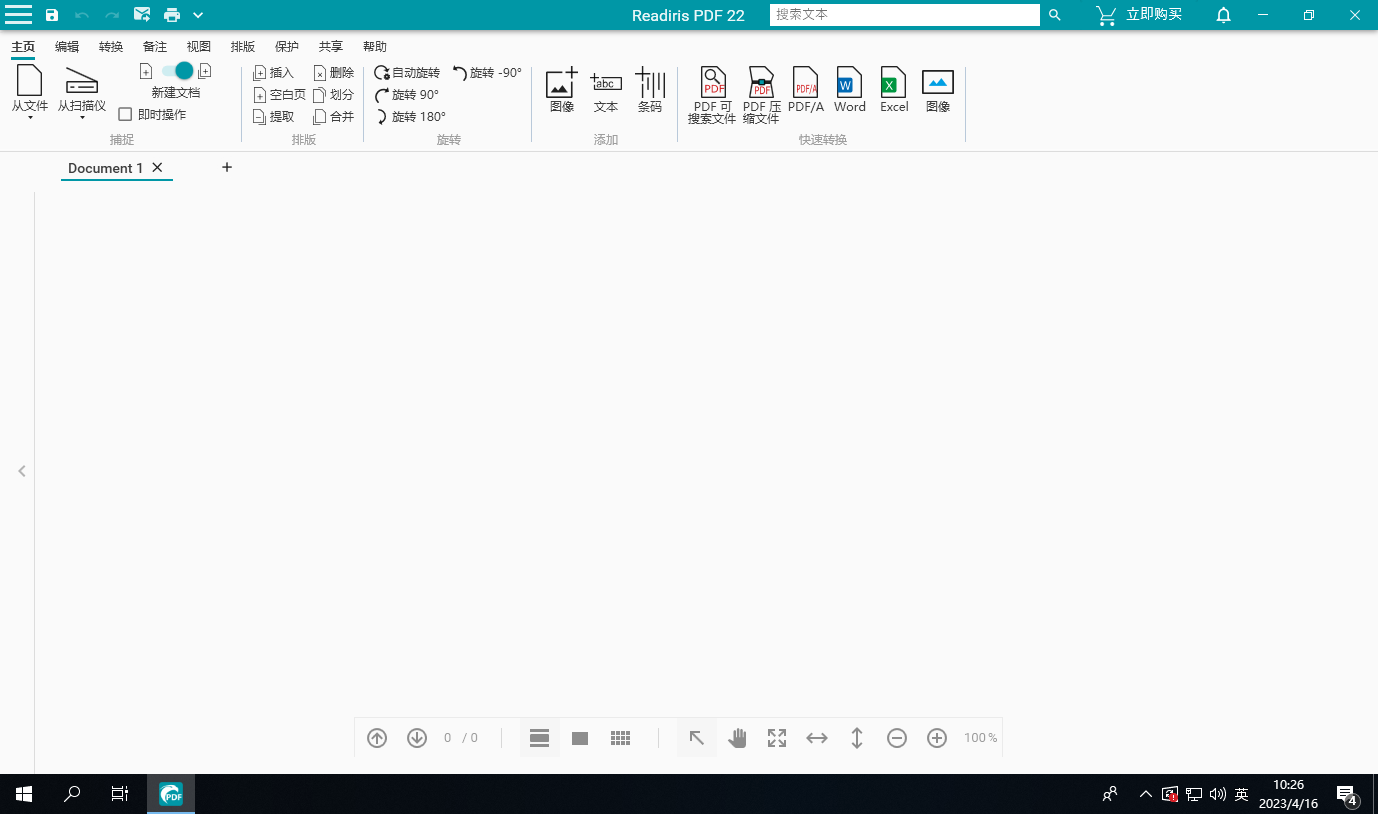Viewport: 1378px width, 814px height.
Task: Open the 保护 ribbon tab
Action: click(287, 46)
